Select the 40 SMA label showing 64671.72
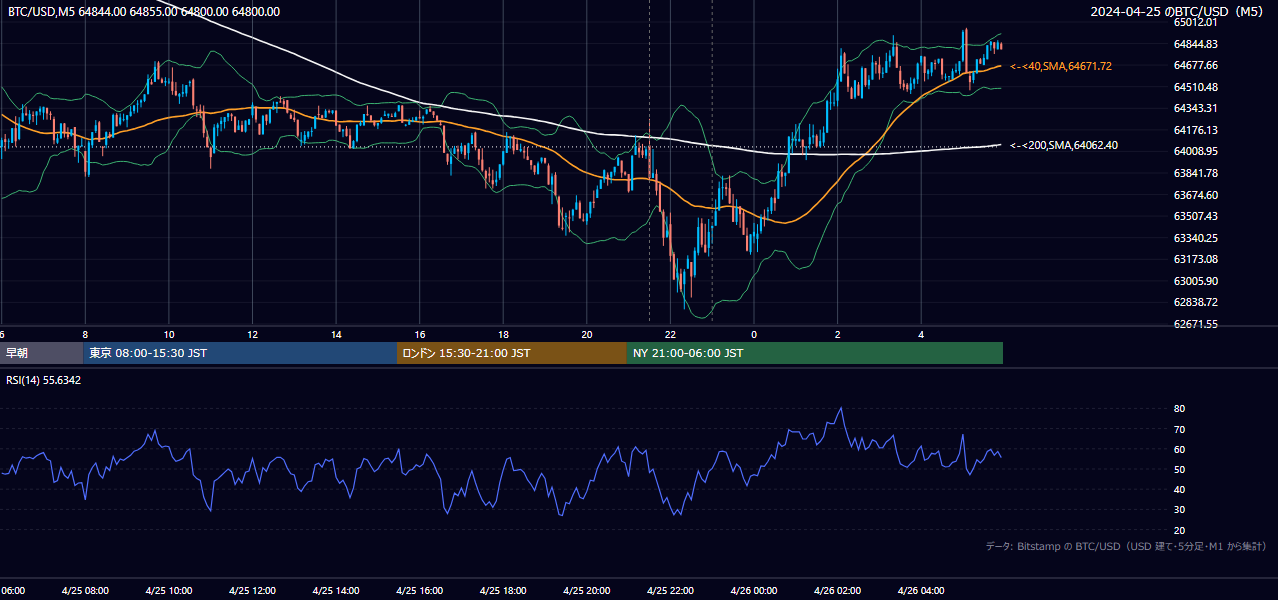Screen dimensions: 1278x600 tap(1061, 66)
